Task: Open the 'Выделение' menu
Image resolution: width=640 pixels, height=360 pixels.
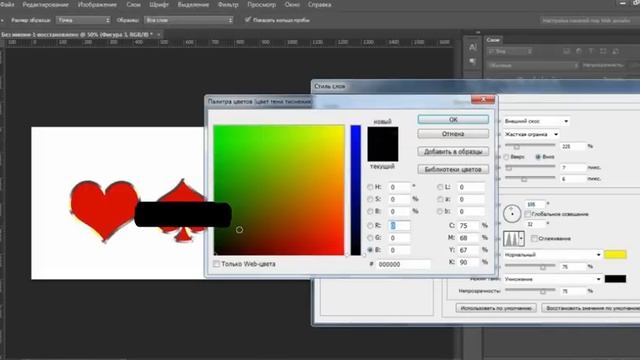Action: coord(193,5)
